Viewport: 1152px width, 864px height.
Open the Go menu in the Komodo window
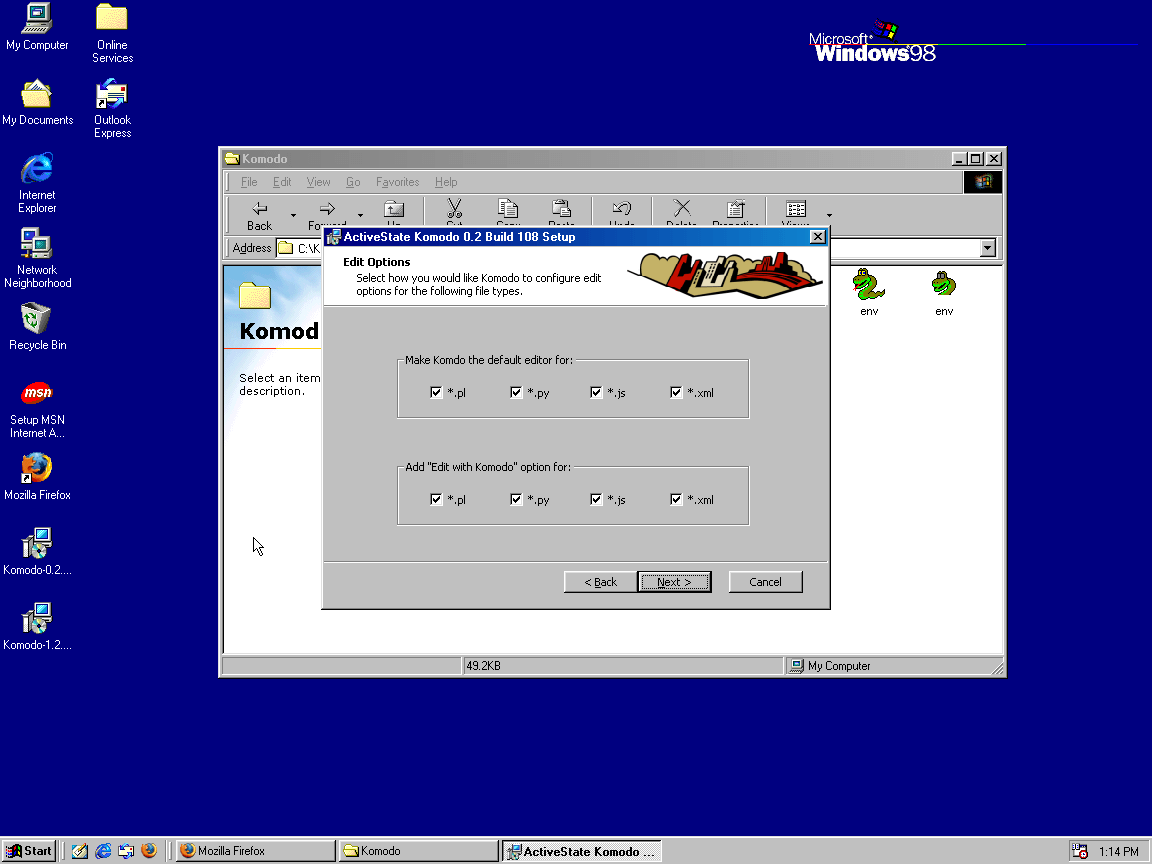353,182
